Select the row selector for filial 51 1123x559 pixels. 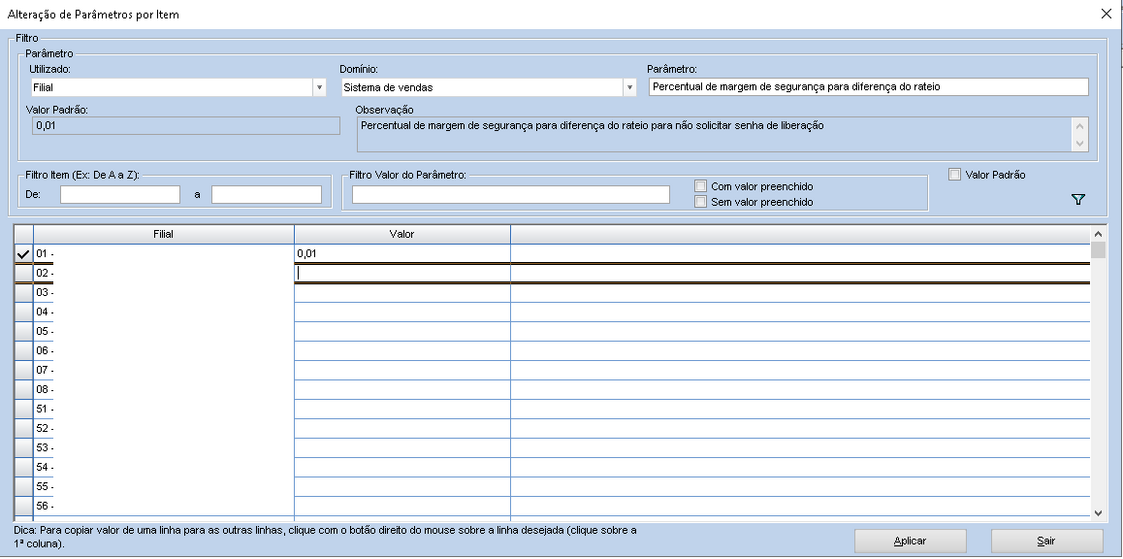(x=24, y=409)
